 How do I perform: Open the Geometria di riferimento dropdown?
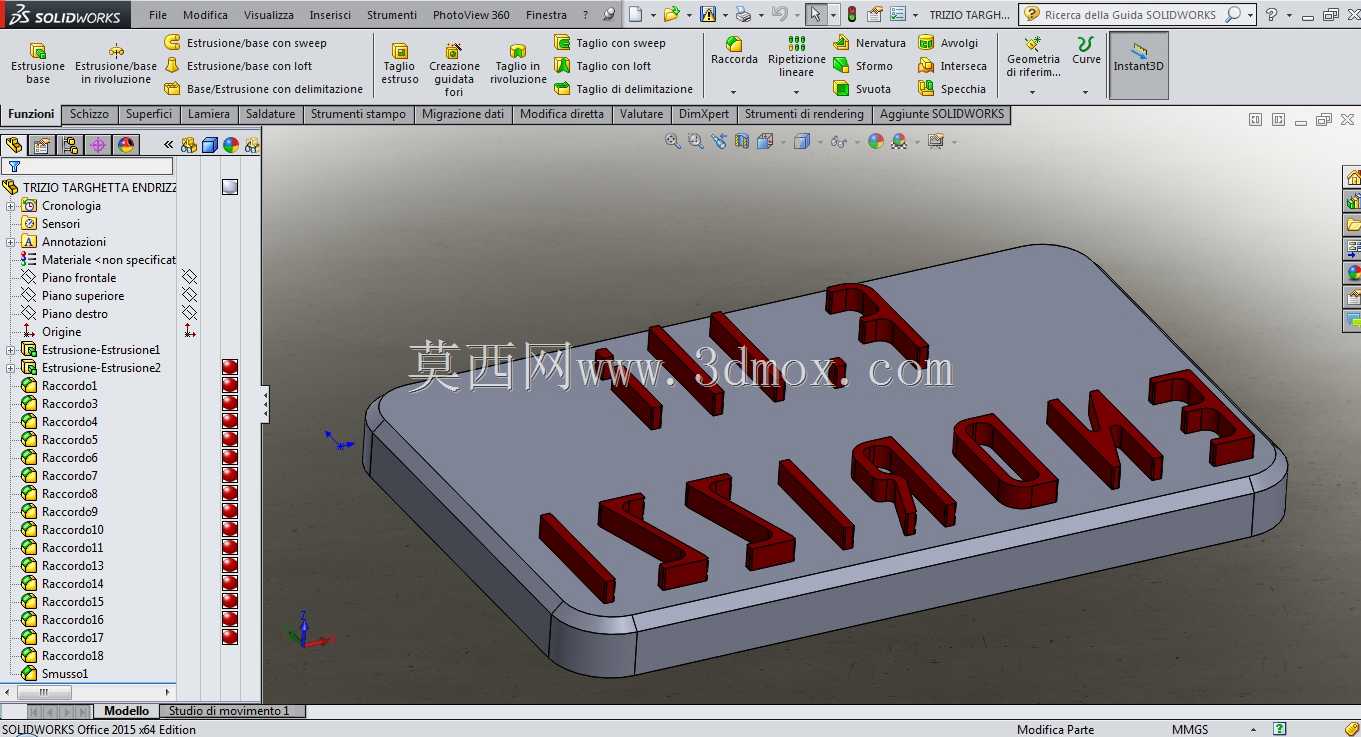[x=1032, y=92]
